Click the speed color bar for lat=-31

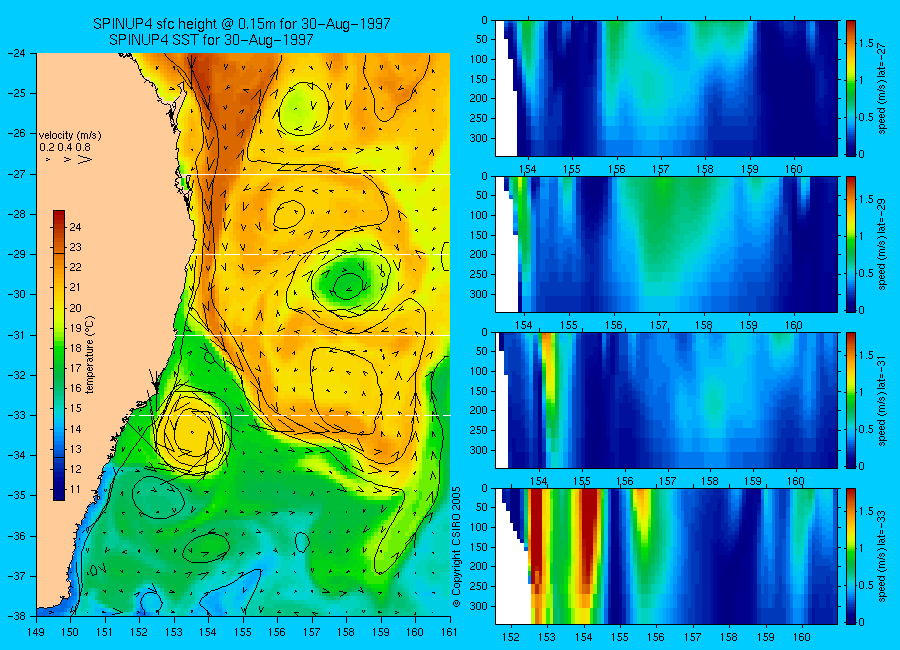[851, 400]
